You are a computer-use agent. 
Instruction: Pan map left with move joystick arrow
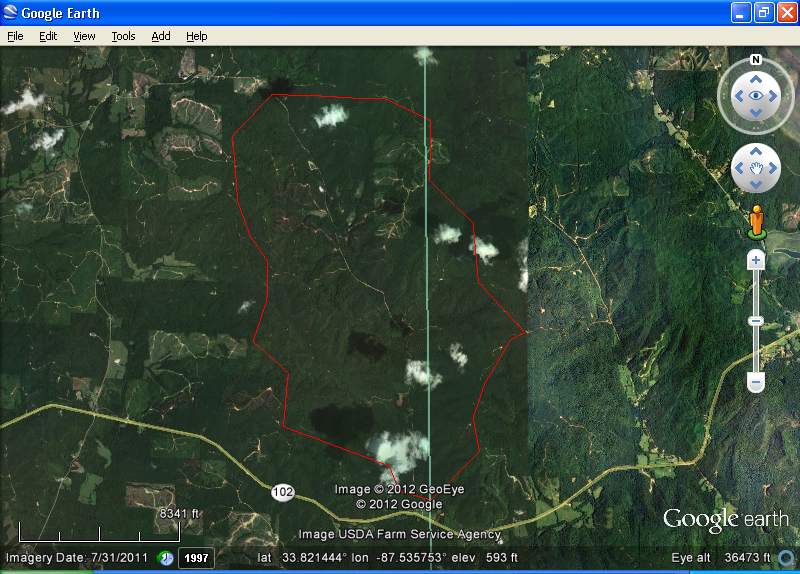[x=741, y=168]
